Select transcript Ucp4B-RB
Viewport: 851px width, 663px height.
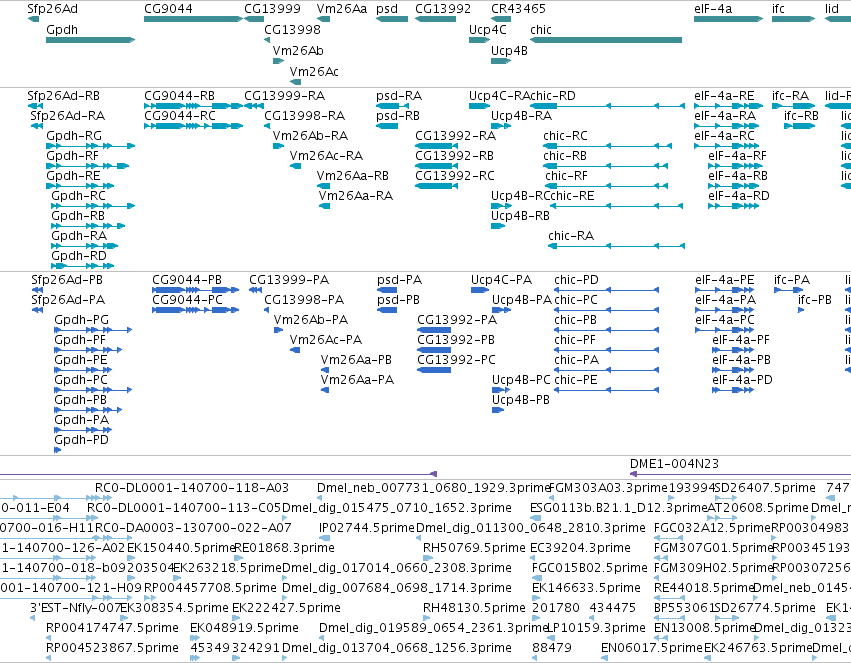(498, 226)
